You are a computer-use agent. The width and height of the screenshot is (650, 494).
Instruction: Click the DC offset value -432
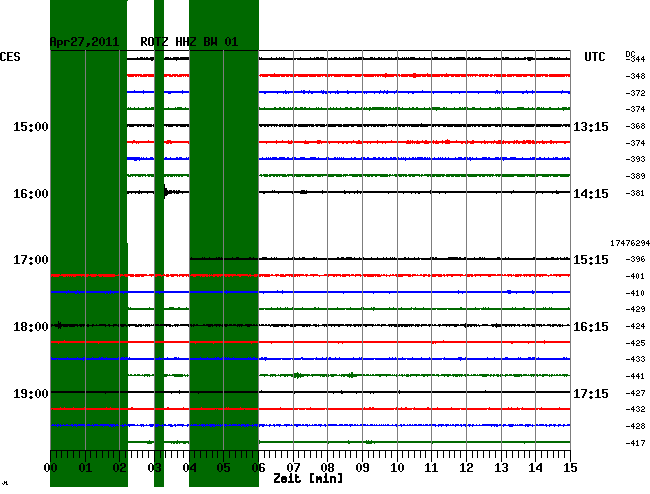(635, 409)
